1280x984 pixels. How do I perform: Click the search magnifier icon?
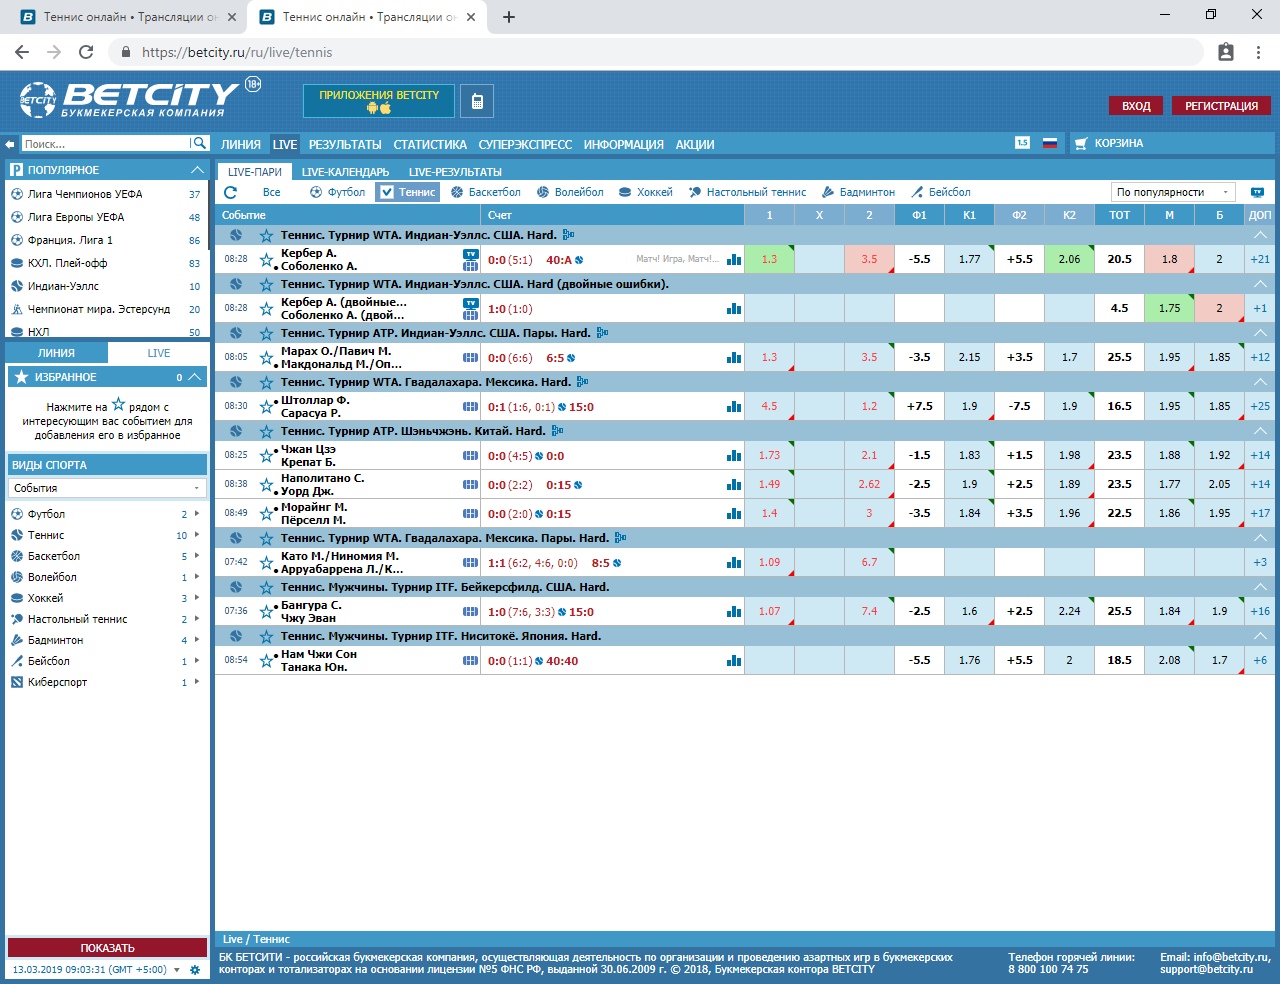200,143
